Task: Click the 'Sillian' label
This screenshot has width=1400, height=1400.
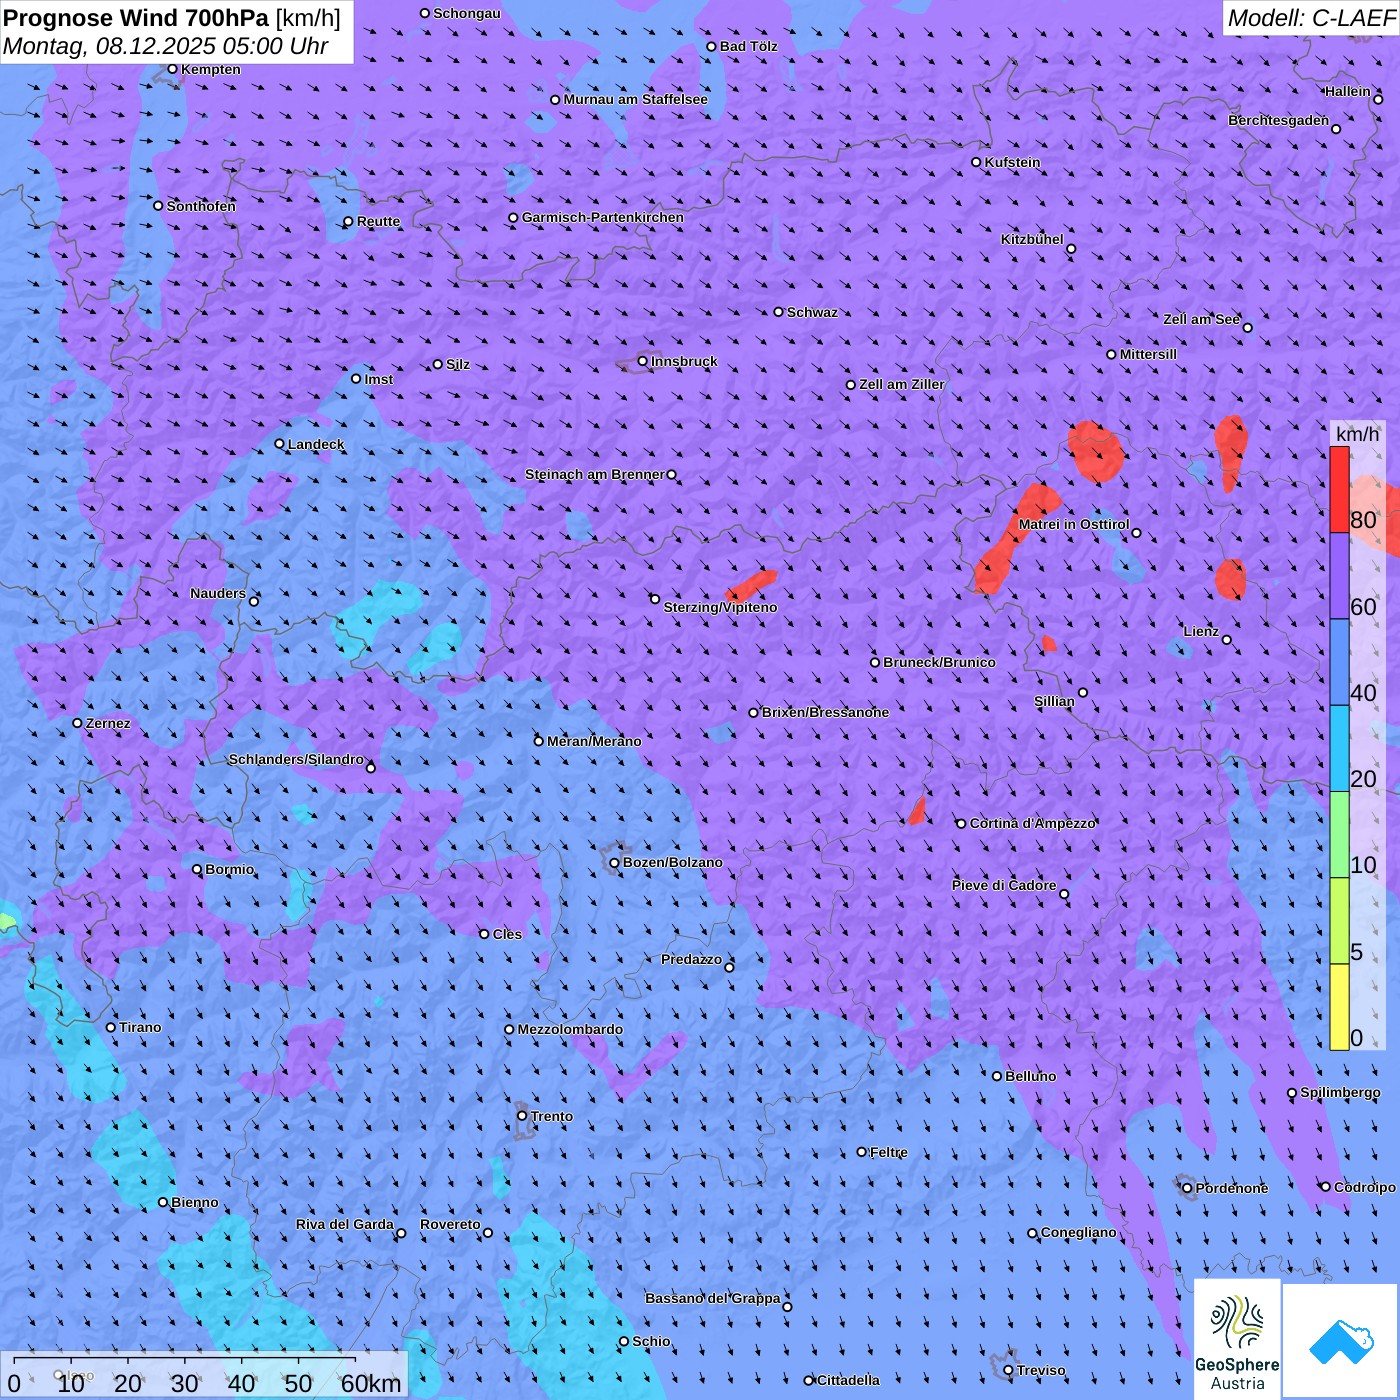Action: tap(1054, 701)
